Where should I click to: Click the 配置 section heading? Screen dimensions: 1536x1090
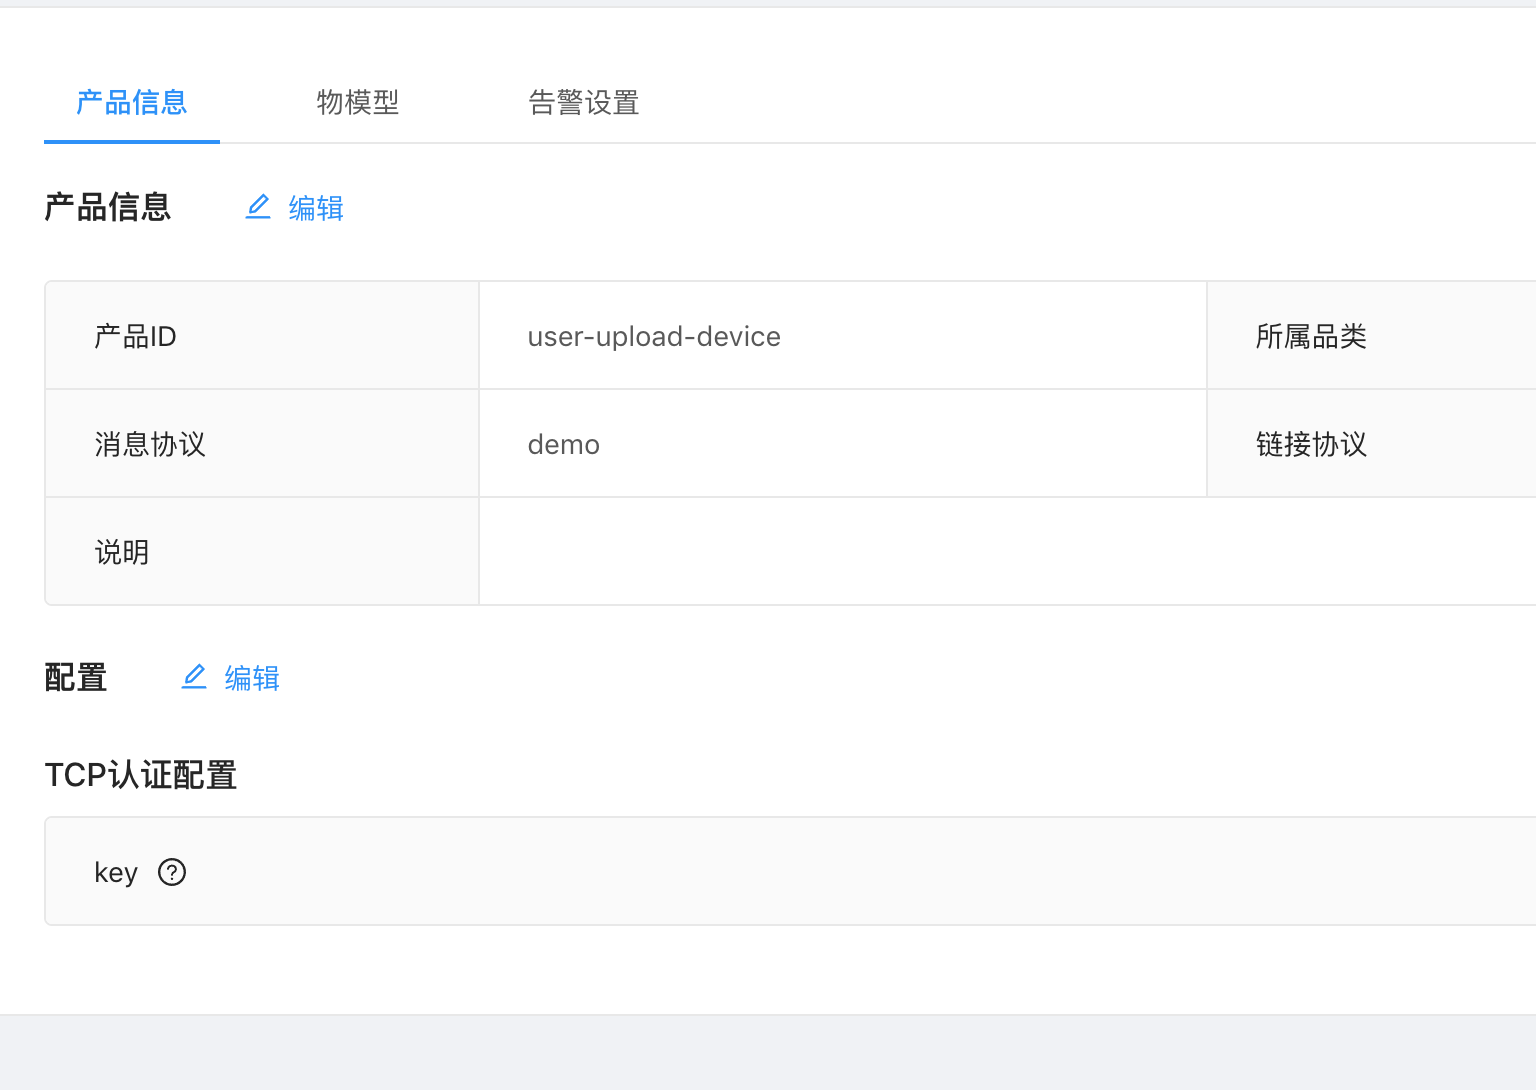(76, 677)
